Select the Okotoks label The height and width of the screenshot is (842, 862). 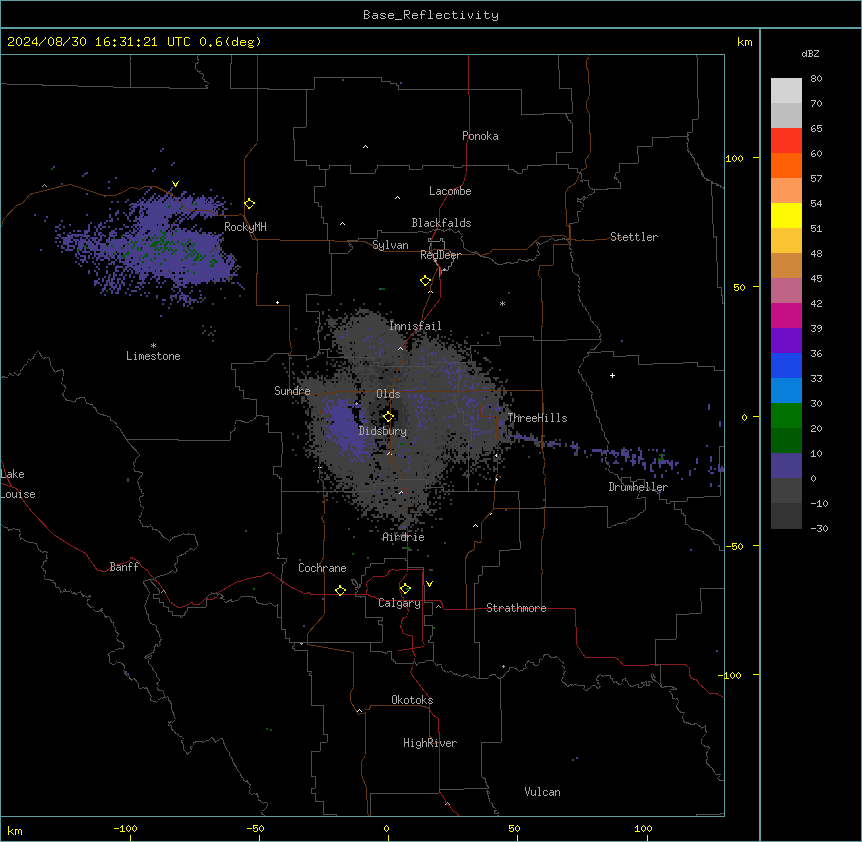click(x=412, y=700)
